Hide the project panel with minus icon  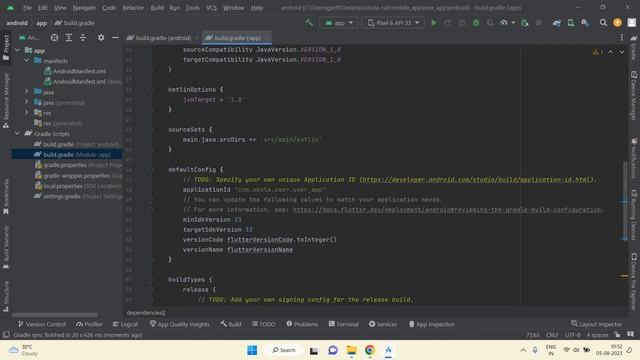(x=115, y=38)
